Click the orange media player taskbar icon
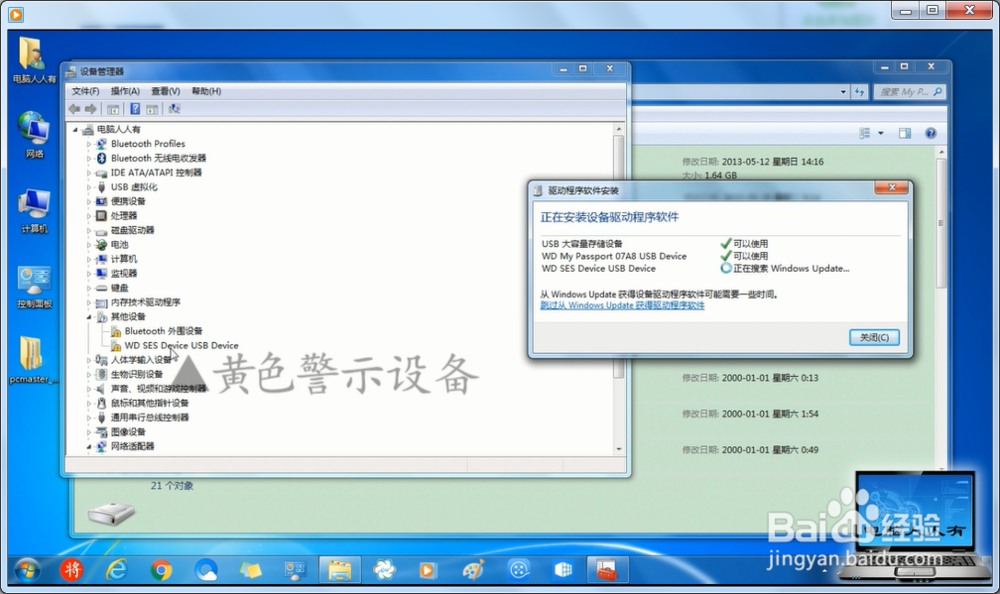The height and width of the screenshot is (594, 1000). click(428, 570)
